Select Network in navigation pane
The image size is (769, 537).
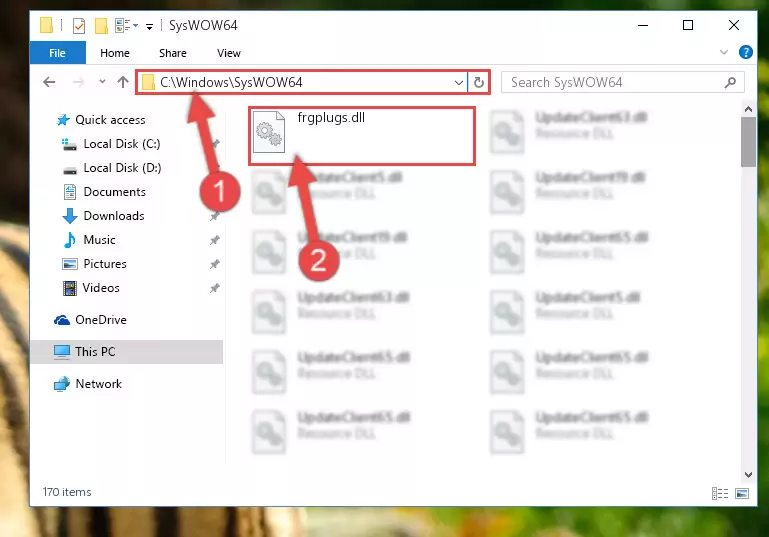coord(98,384)
